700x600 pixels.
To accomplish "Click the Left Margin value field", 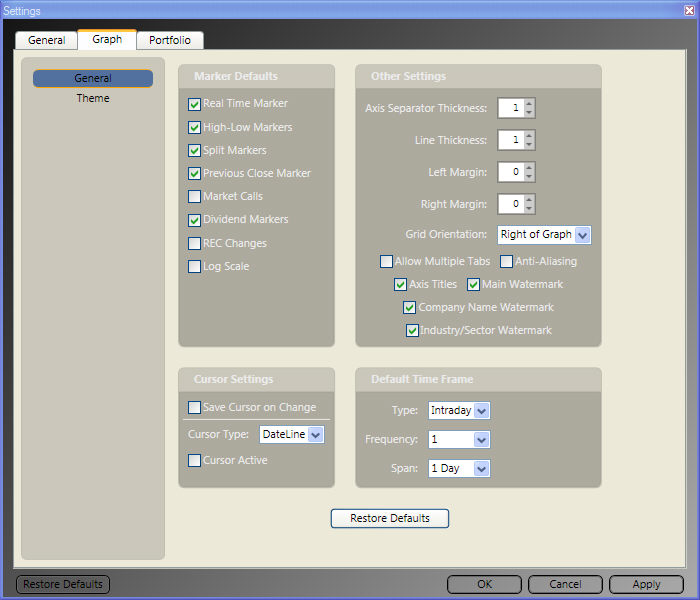I will (x=510, y=172).
